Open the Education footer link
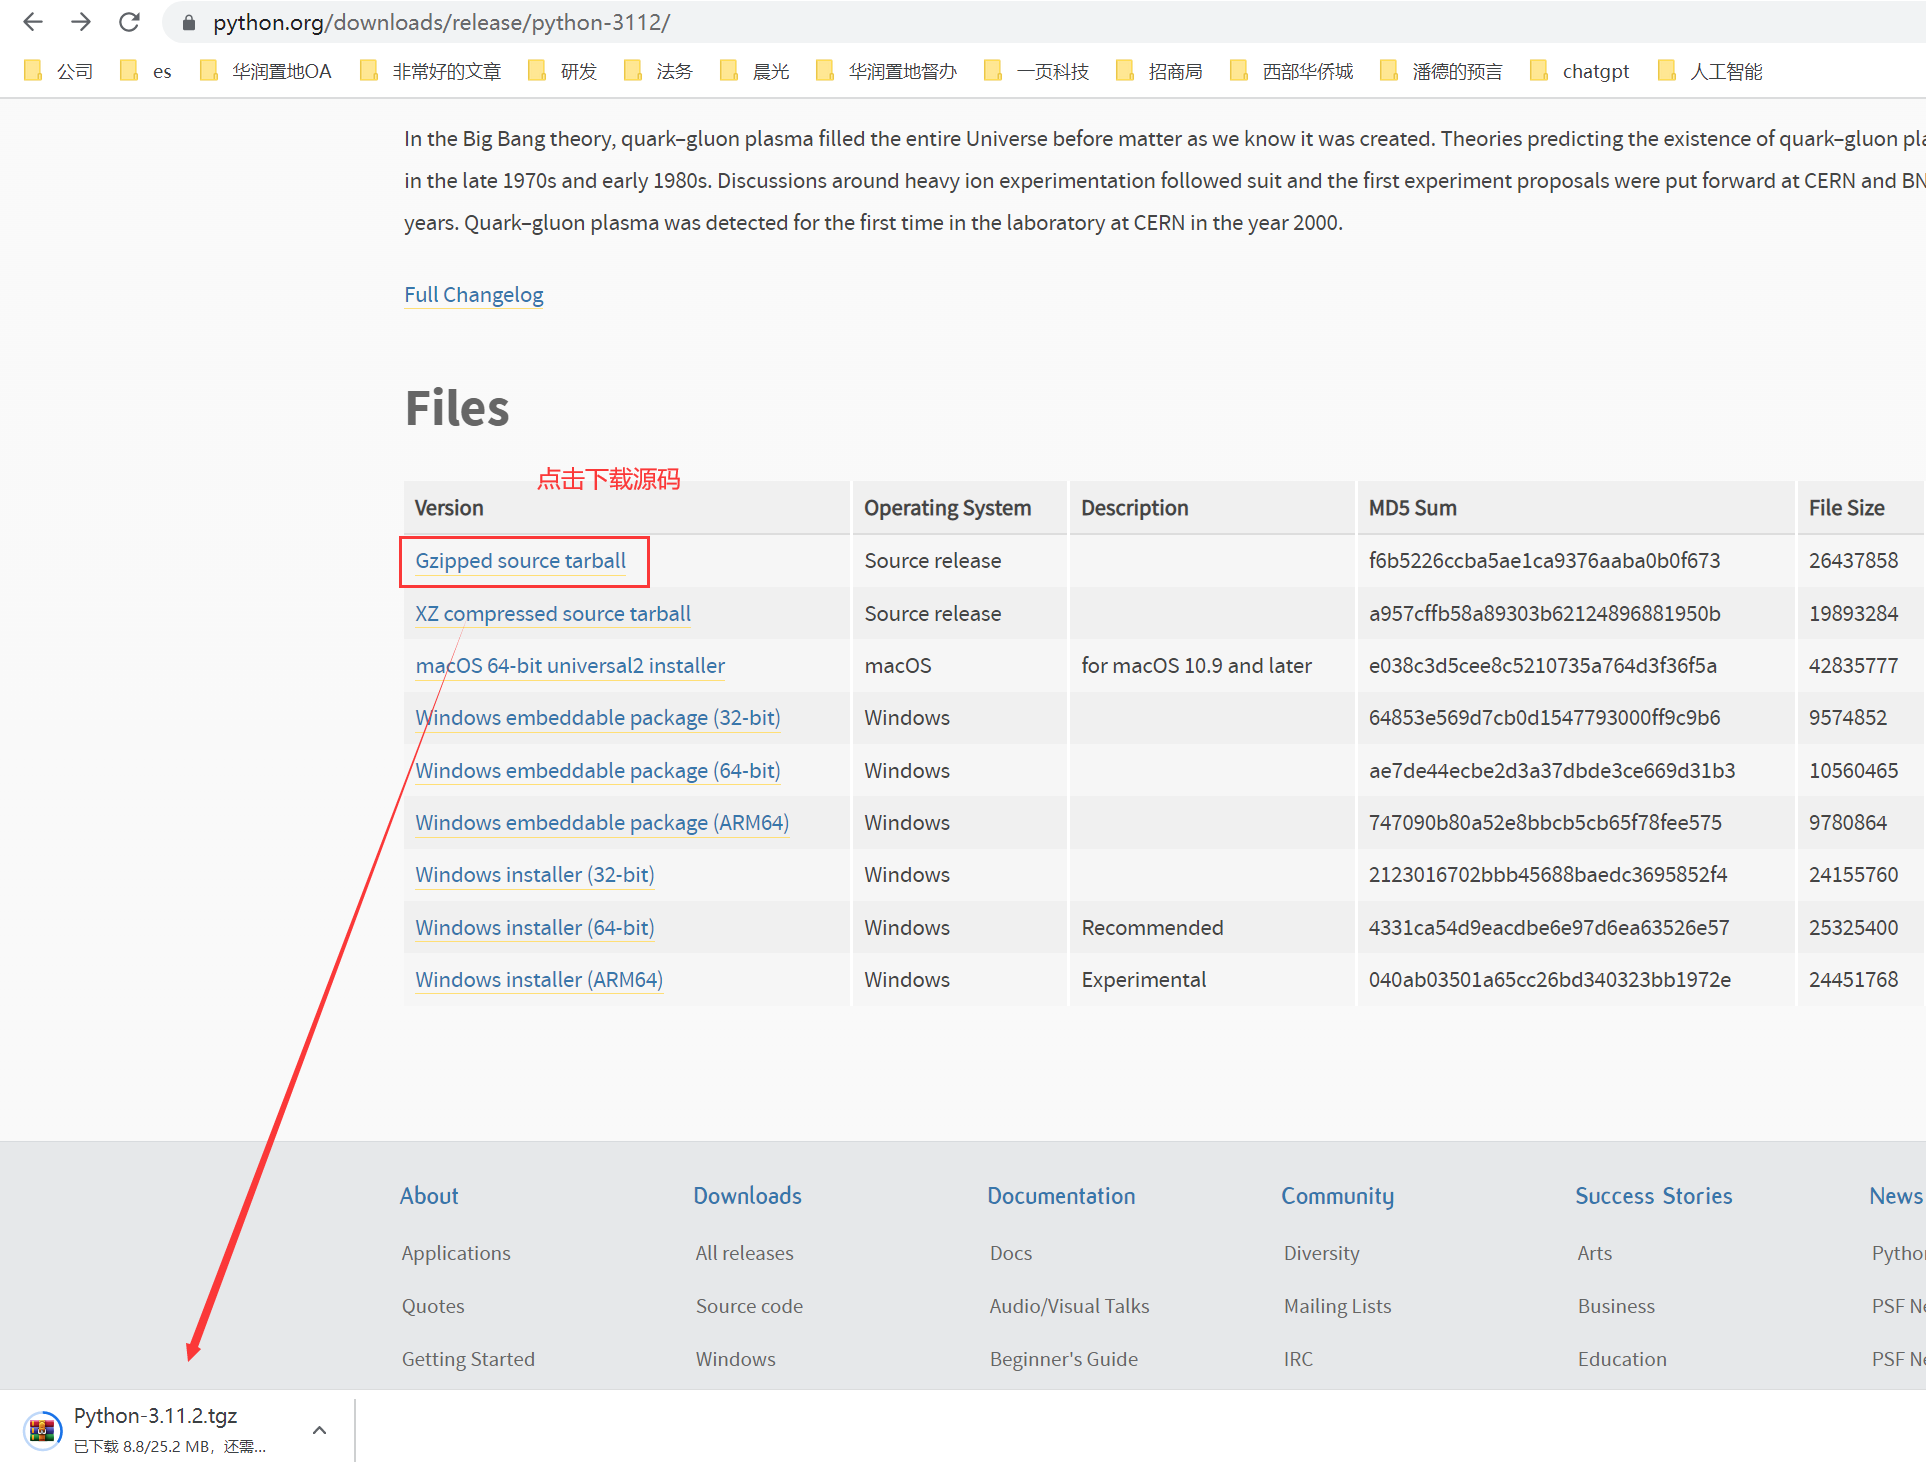The height and width of the screenshot is (1462, 1926). pos(1622,1359)
